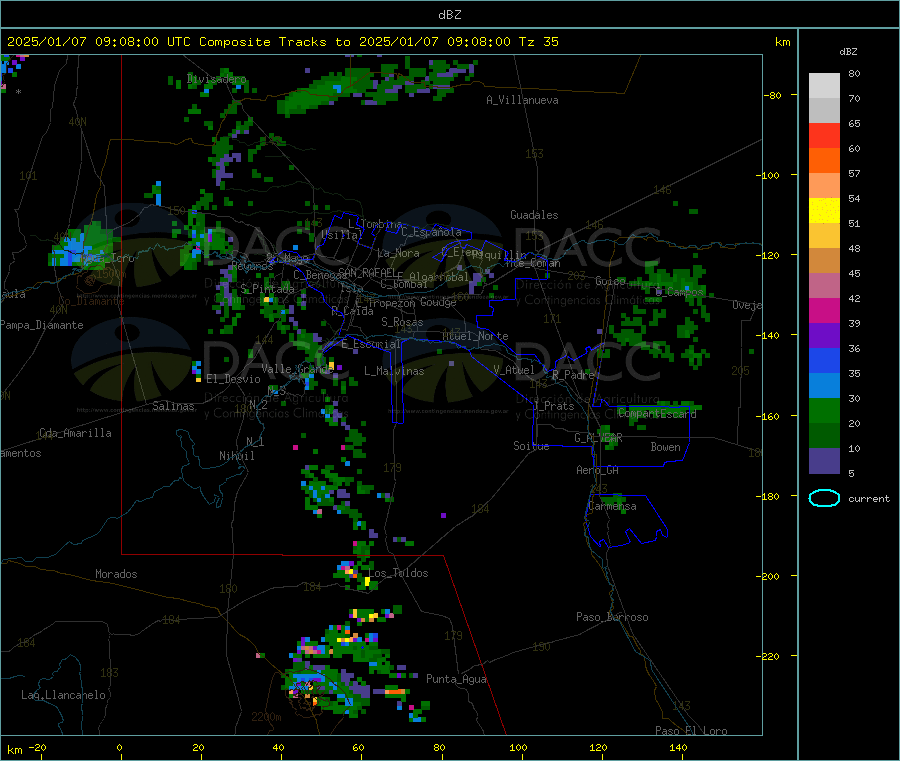
Task: Click the A_Villanueva place label
Action: pos(522,100)
